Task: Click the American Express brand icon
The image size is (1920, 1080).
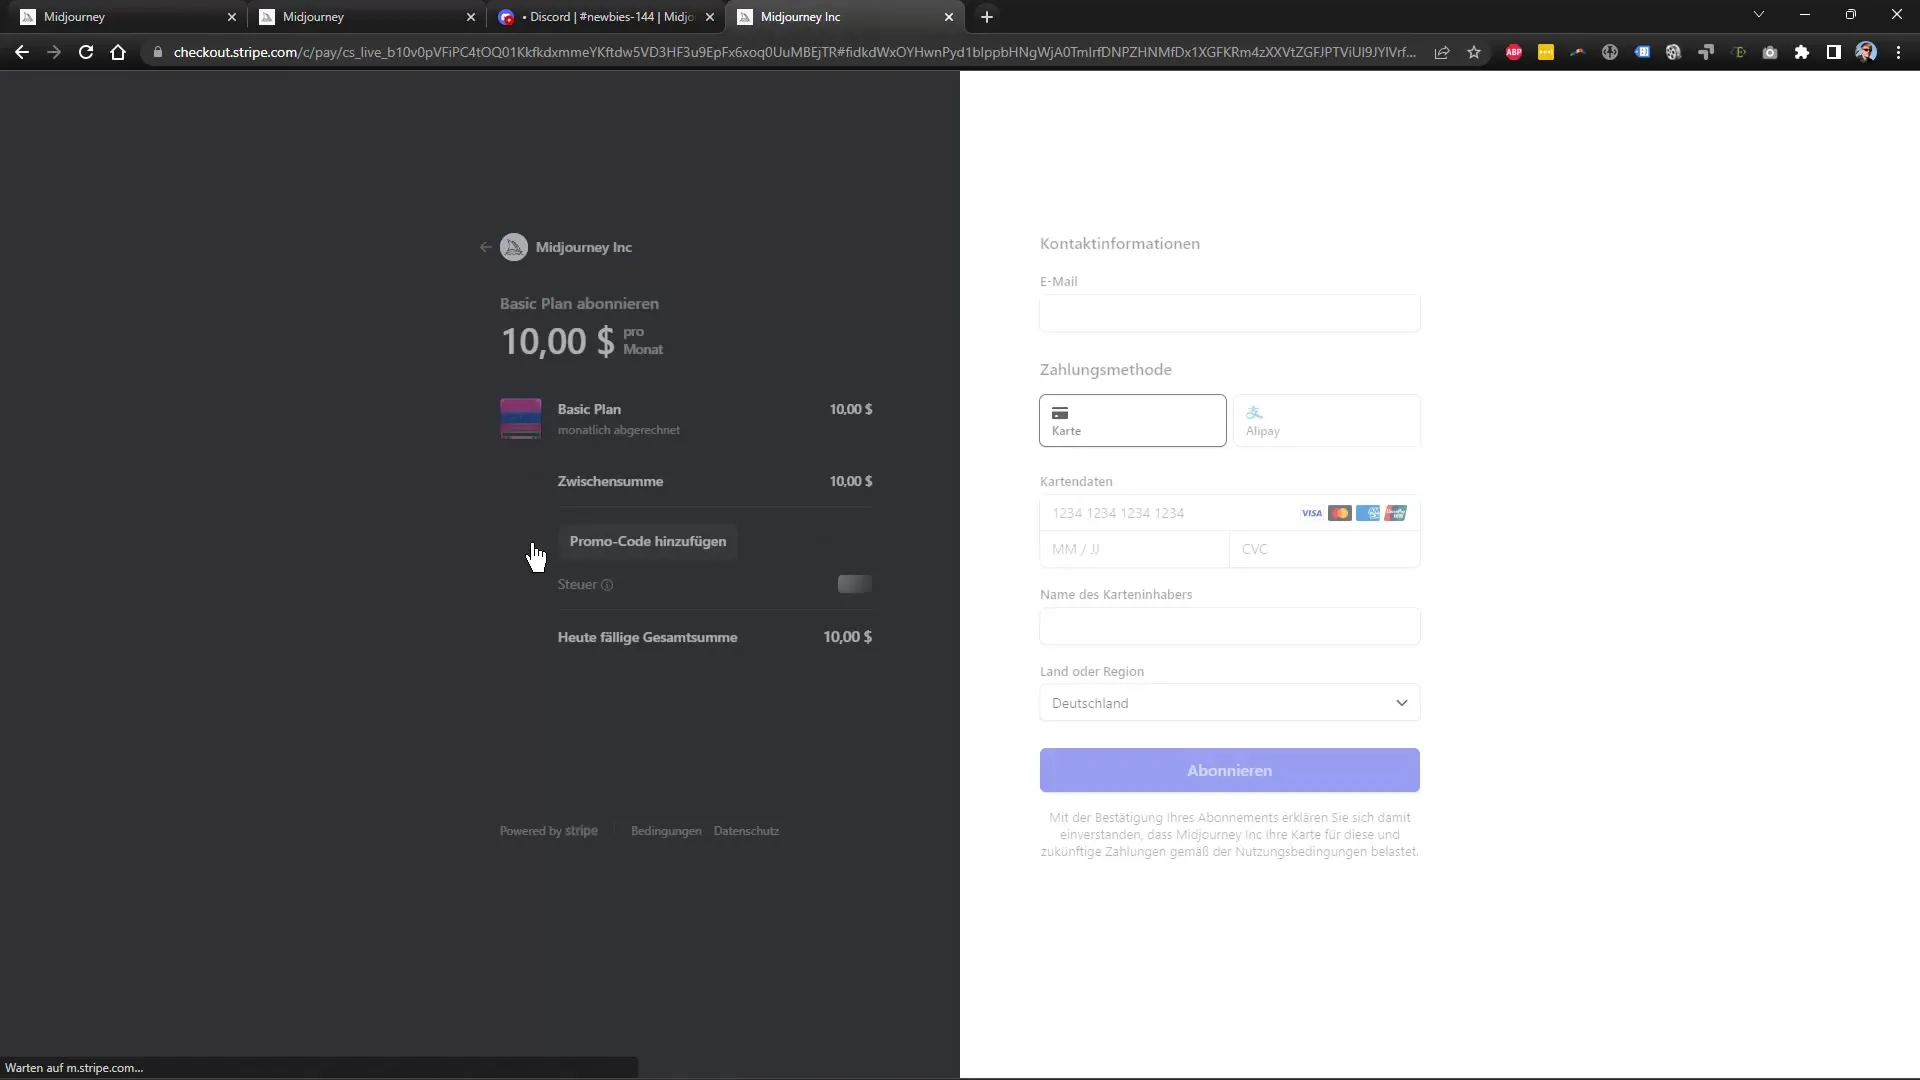Action: [x=1368, y=513]
